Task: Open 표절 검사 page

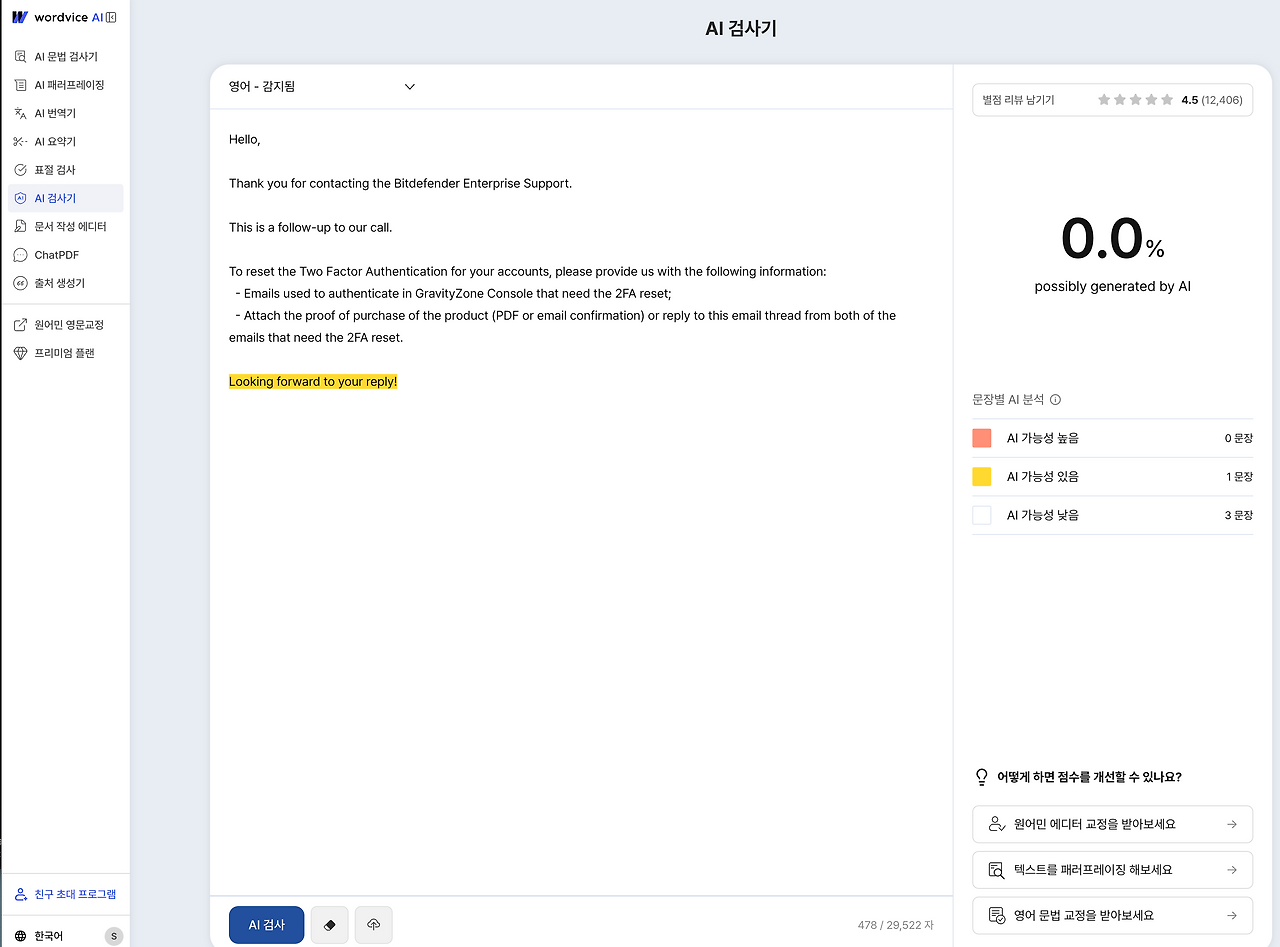Action: 65,170
